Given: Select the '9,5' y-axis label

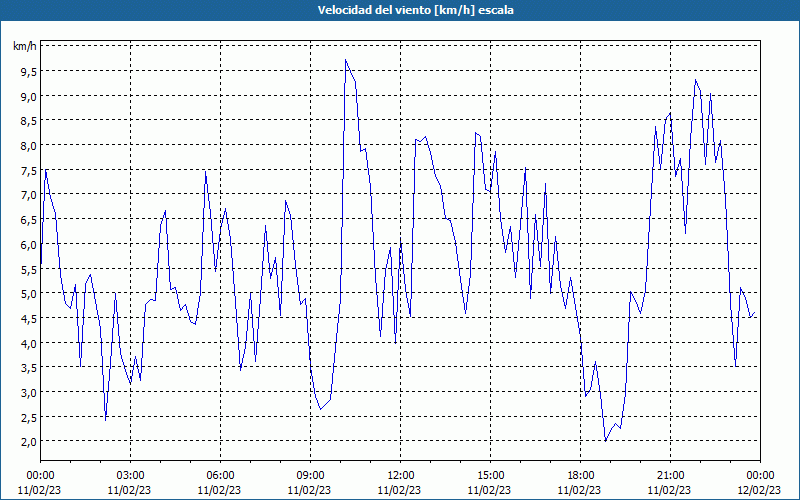Looking at the screenshot, I should coord(29,71).
